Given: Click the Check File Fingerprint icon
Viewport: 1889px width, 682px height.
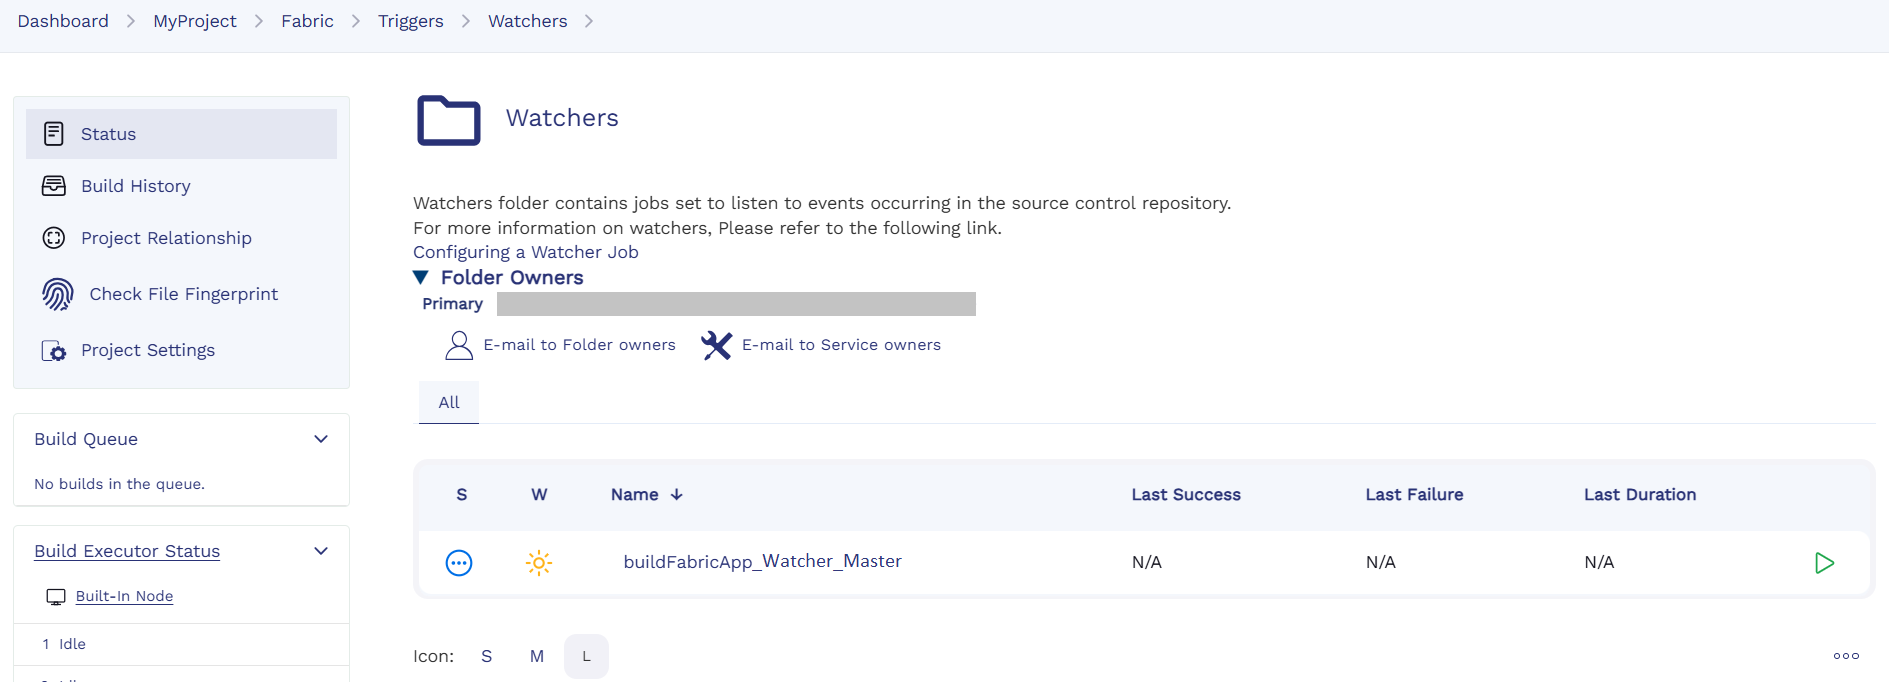Looking at the screenshot, I should (x=58, y=294).
